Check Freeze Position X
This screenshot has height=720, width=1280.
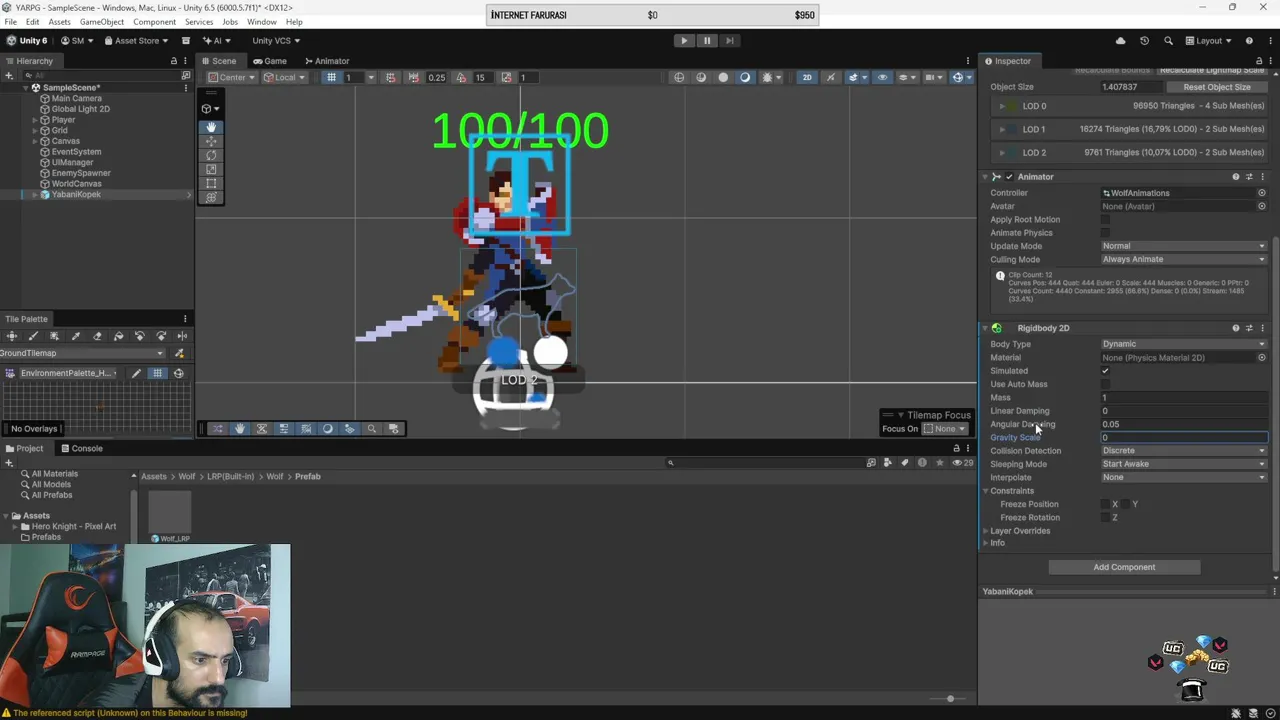click(x=1105, y=504)
